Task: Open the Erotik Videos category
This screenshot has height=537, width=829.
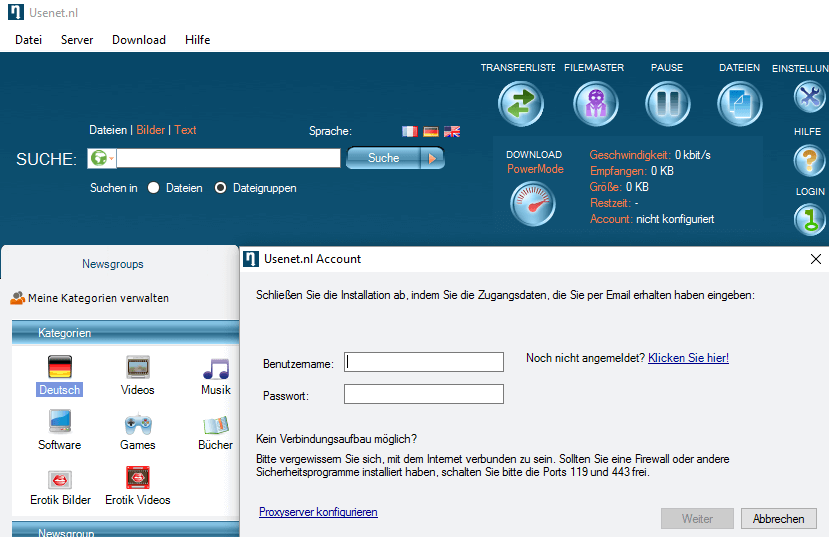Action: click(x=137, y=486)
